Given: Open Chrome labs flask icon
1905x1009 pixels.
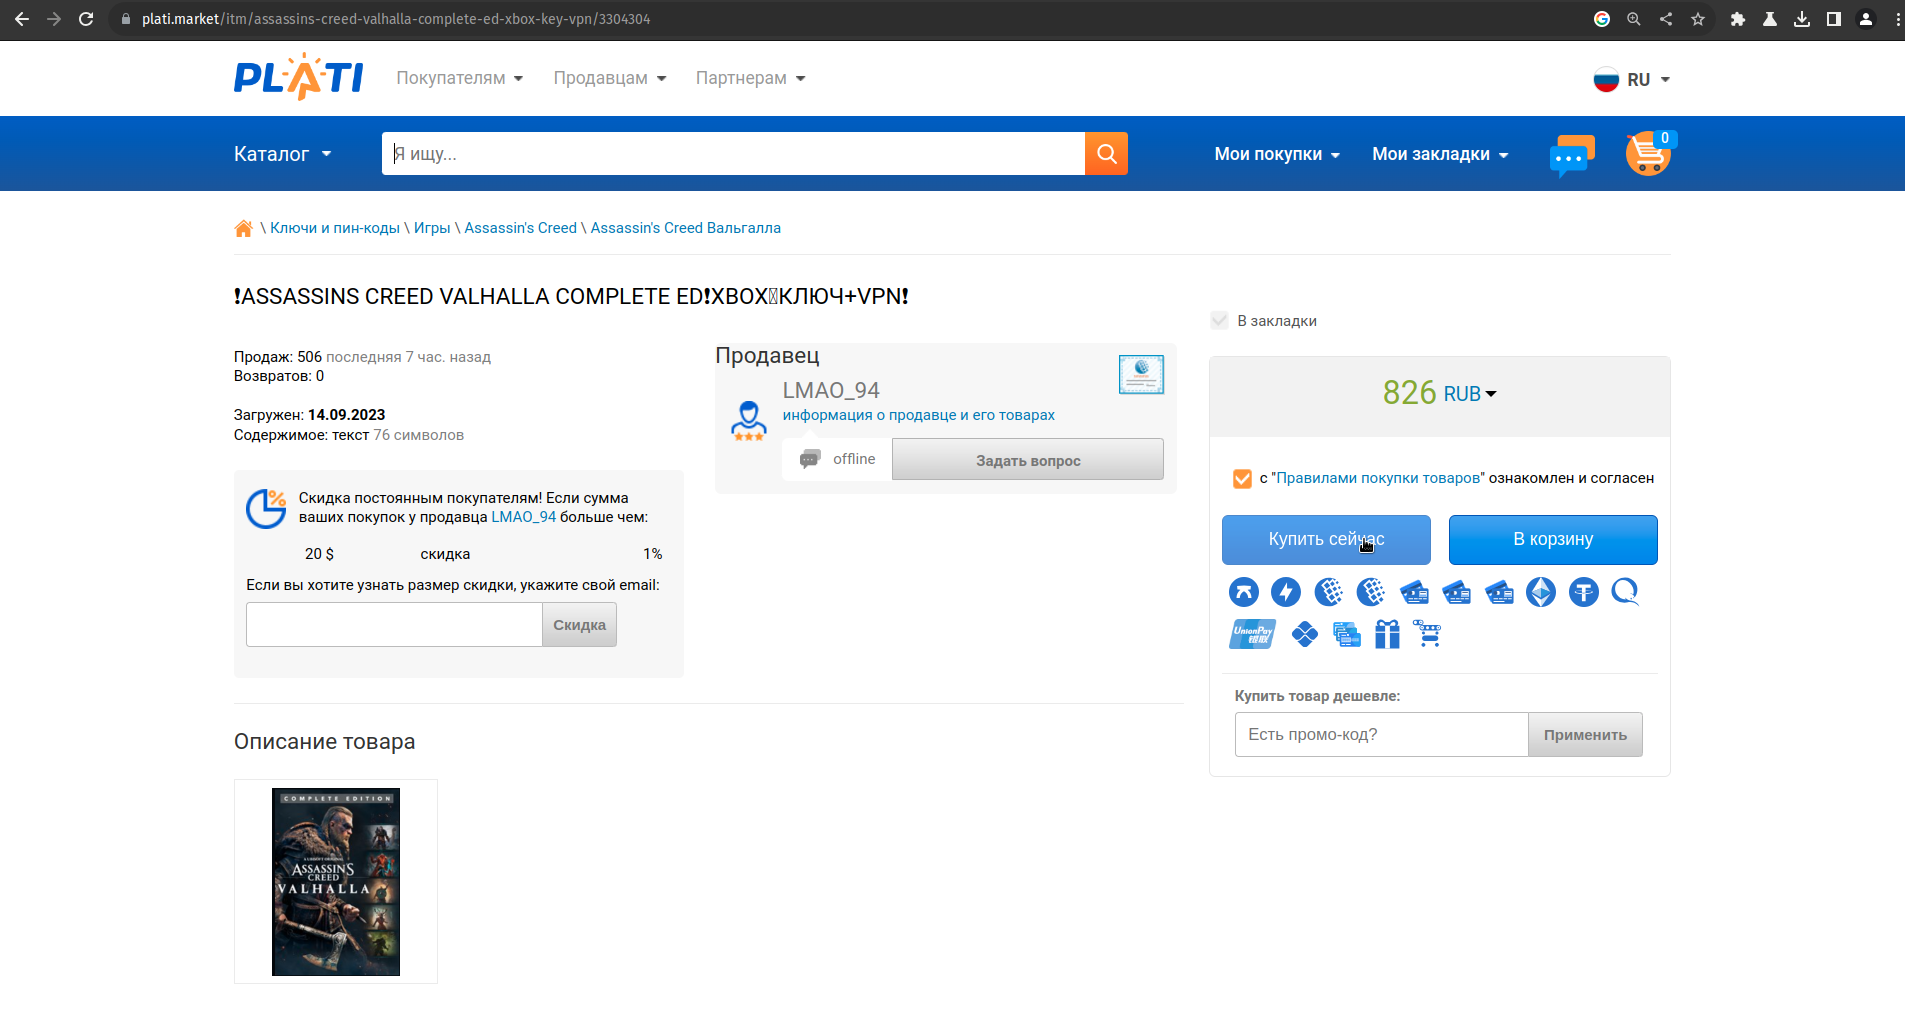Looking at the screenshot, I should coord(1770,19).
